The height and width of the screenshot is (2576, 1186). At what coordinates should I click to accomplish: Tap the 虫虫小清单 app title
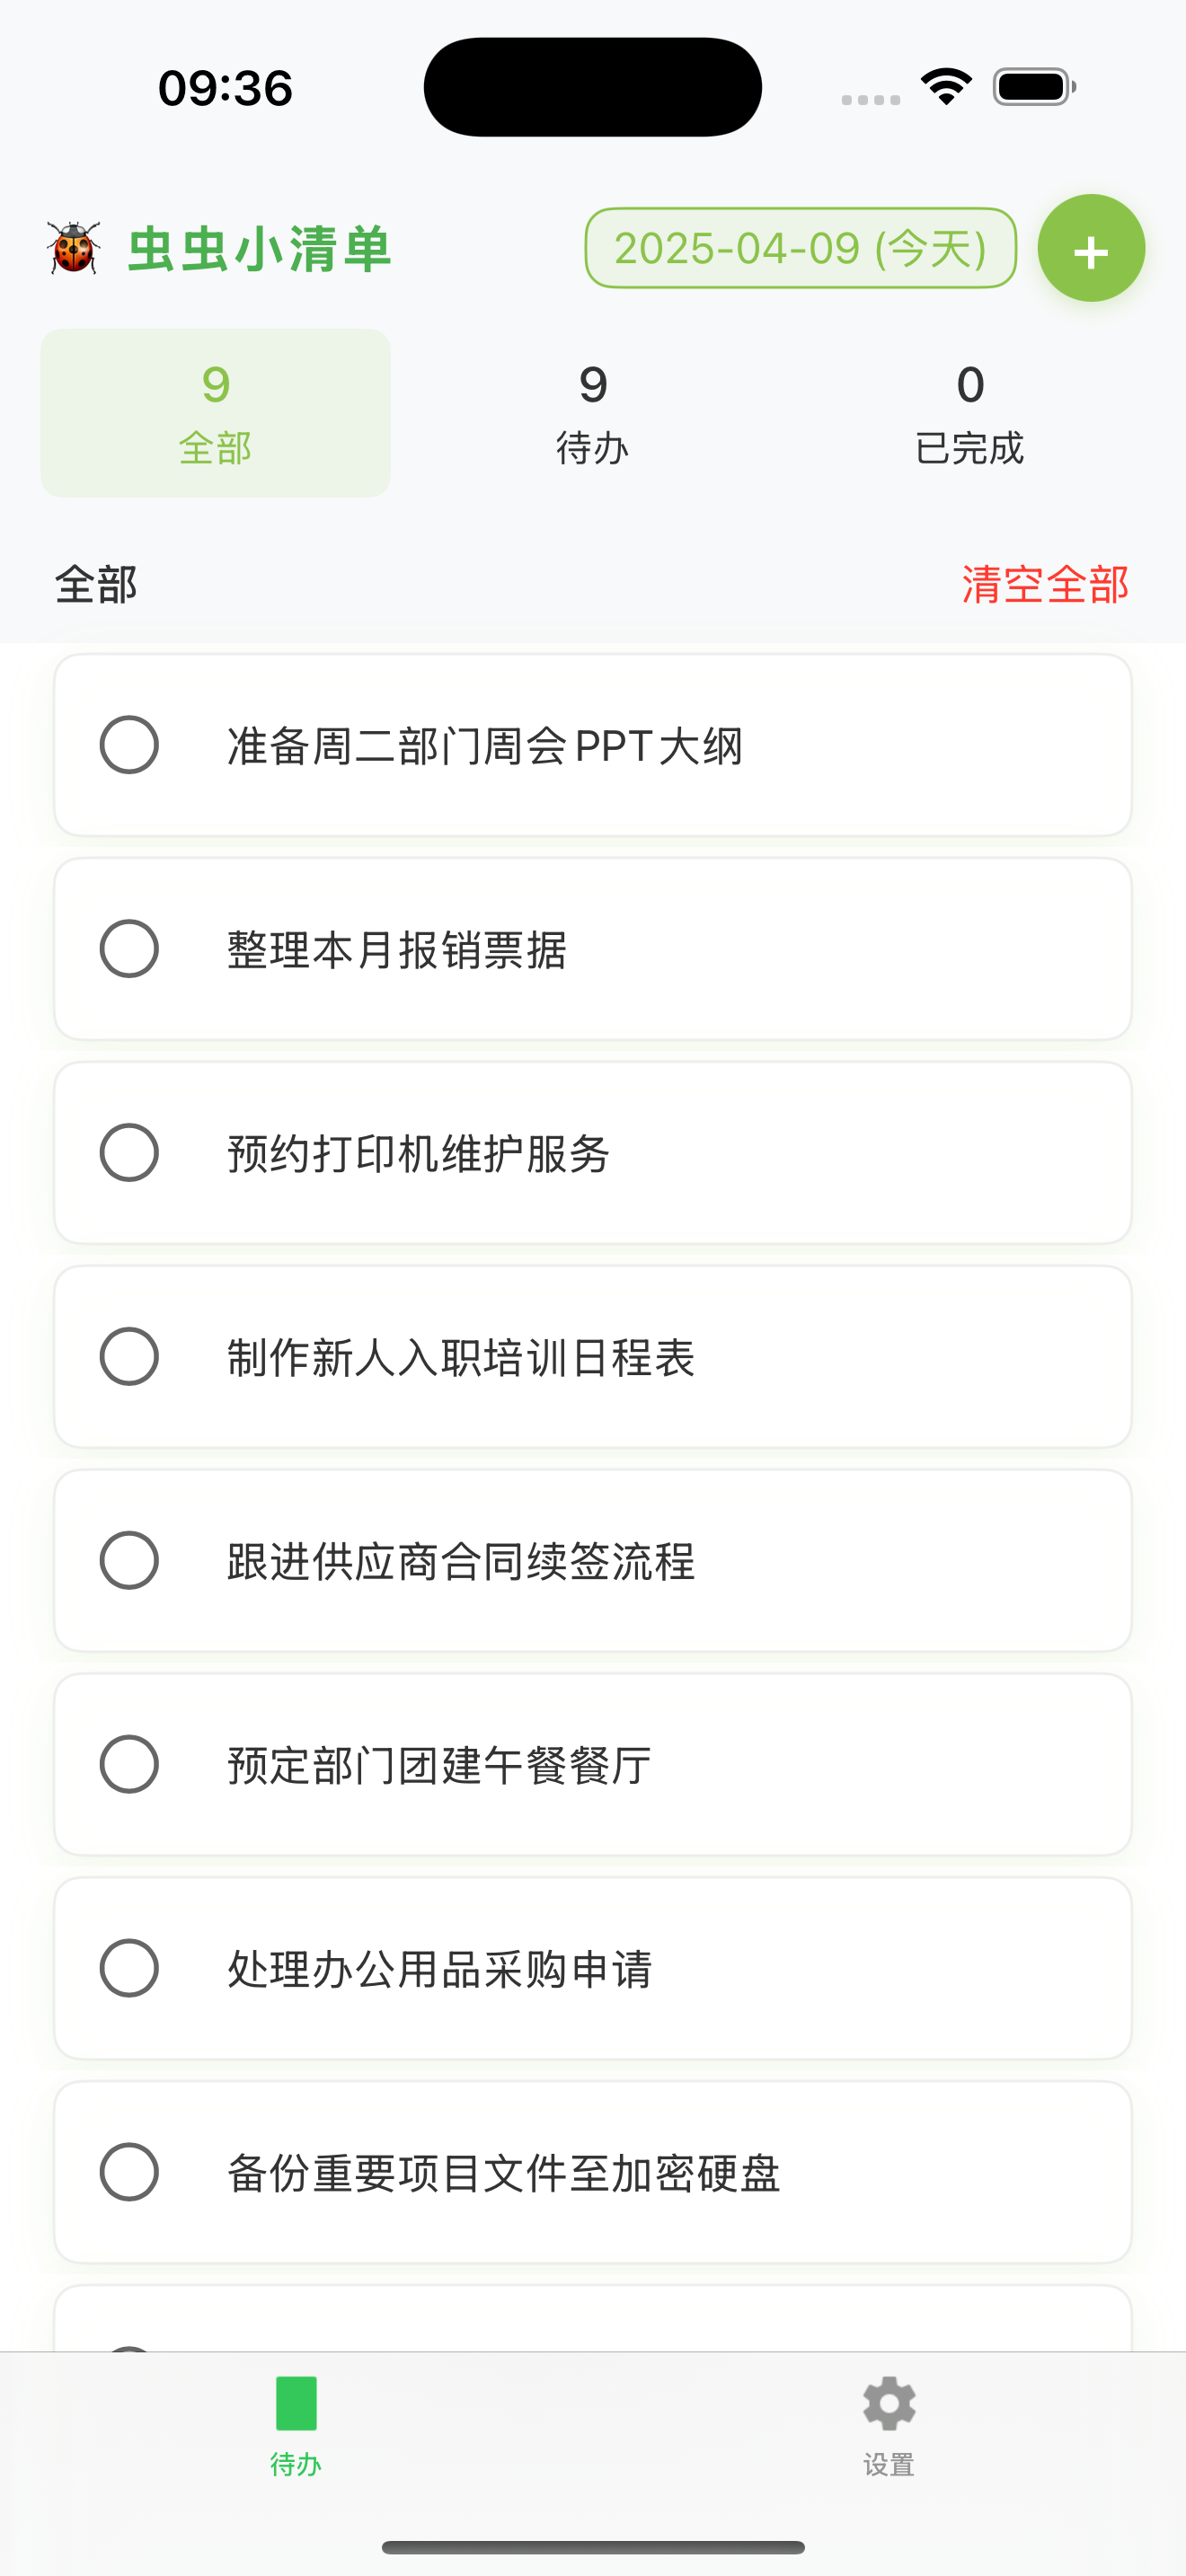pyautogui.click(x=259, y=249)
